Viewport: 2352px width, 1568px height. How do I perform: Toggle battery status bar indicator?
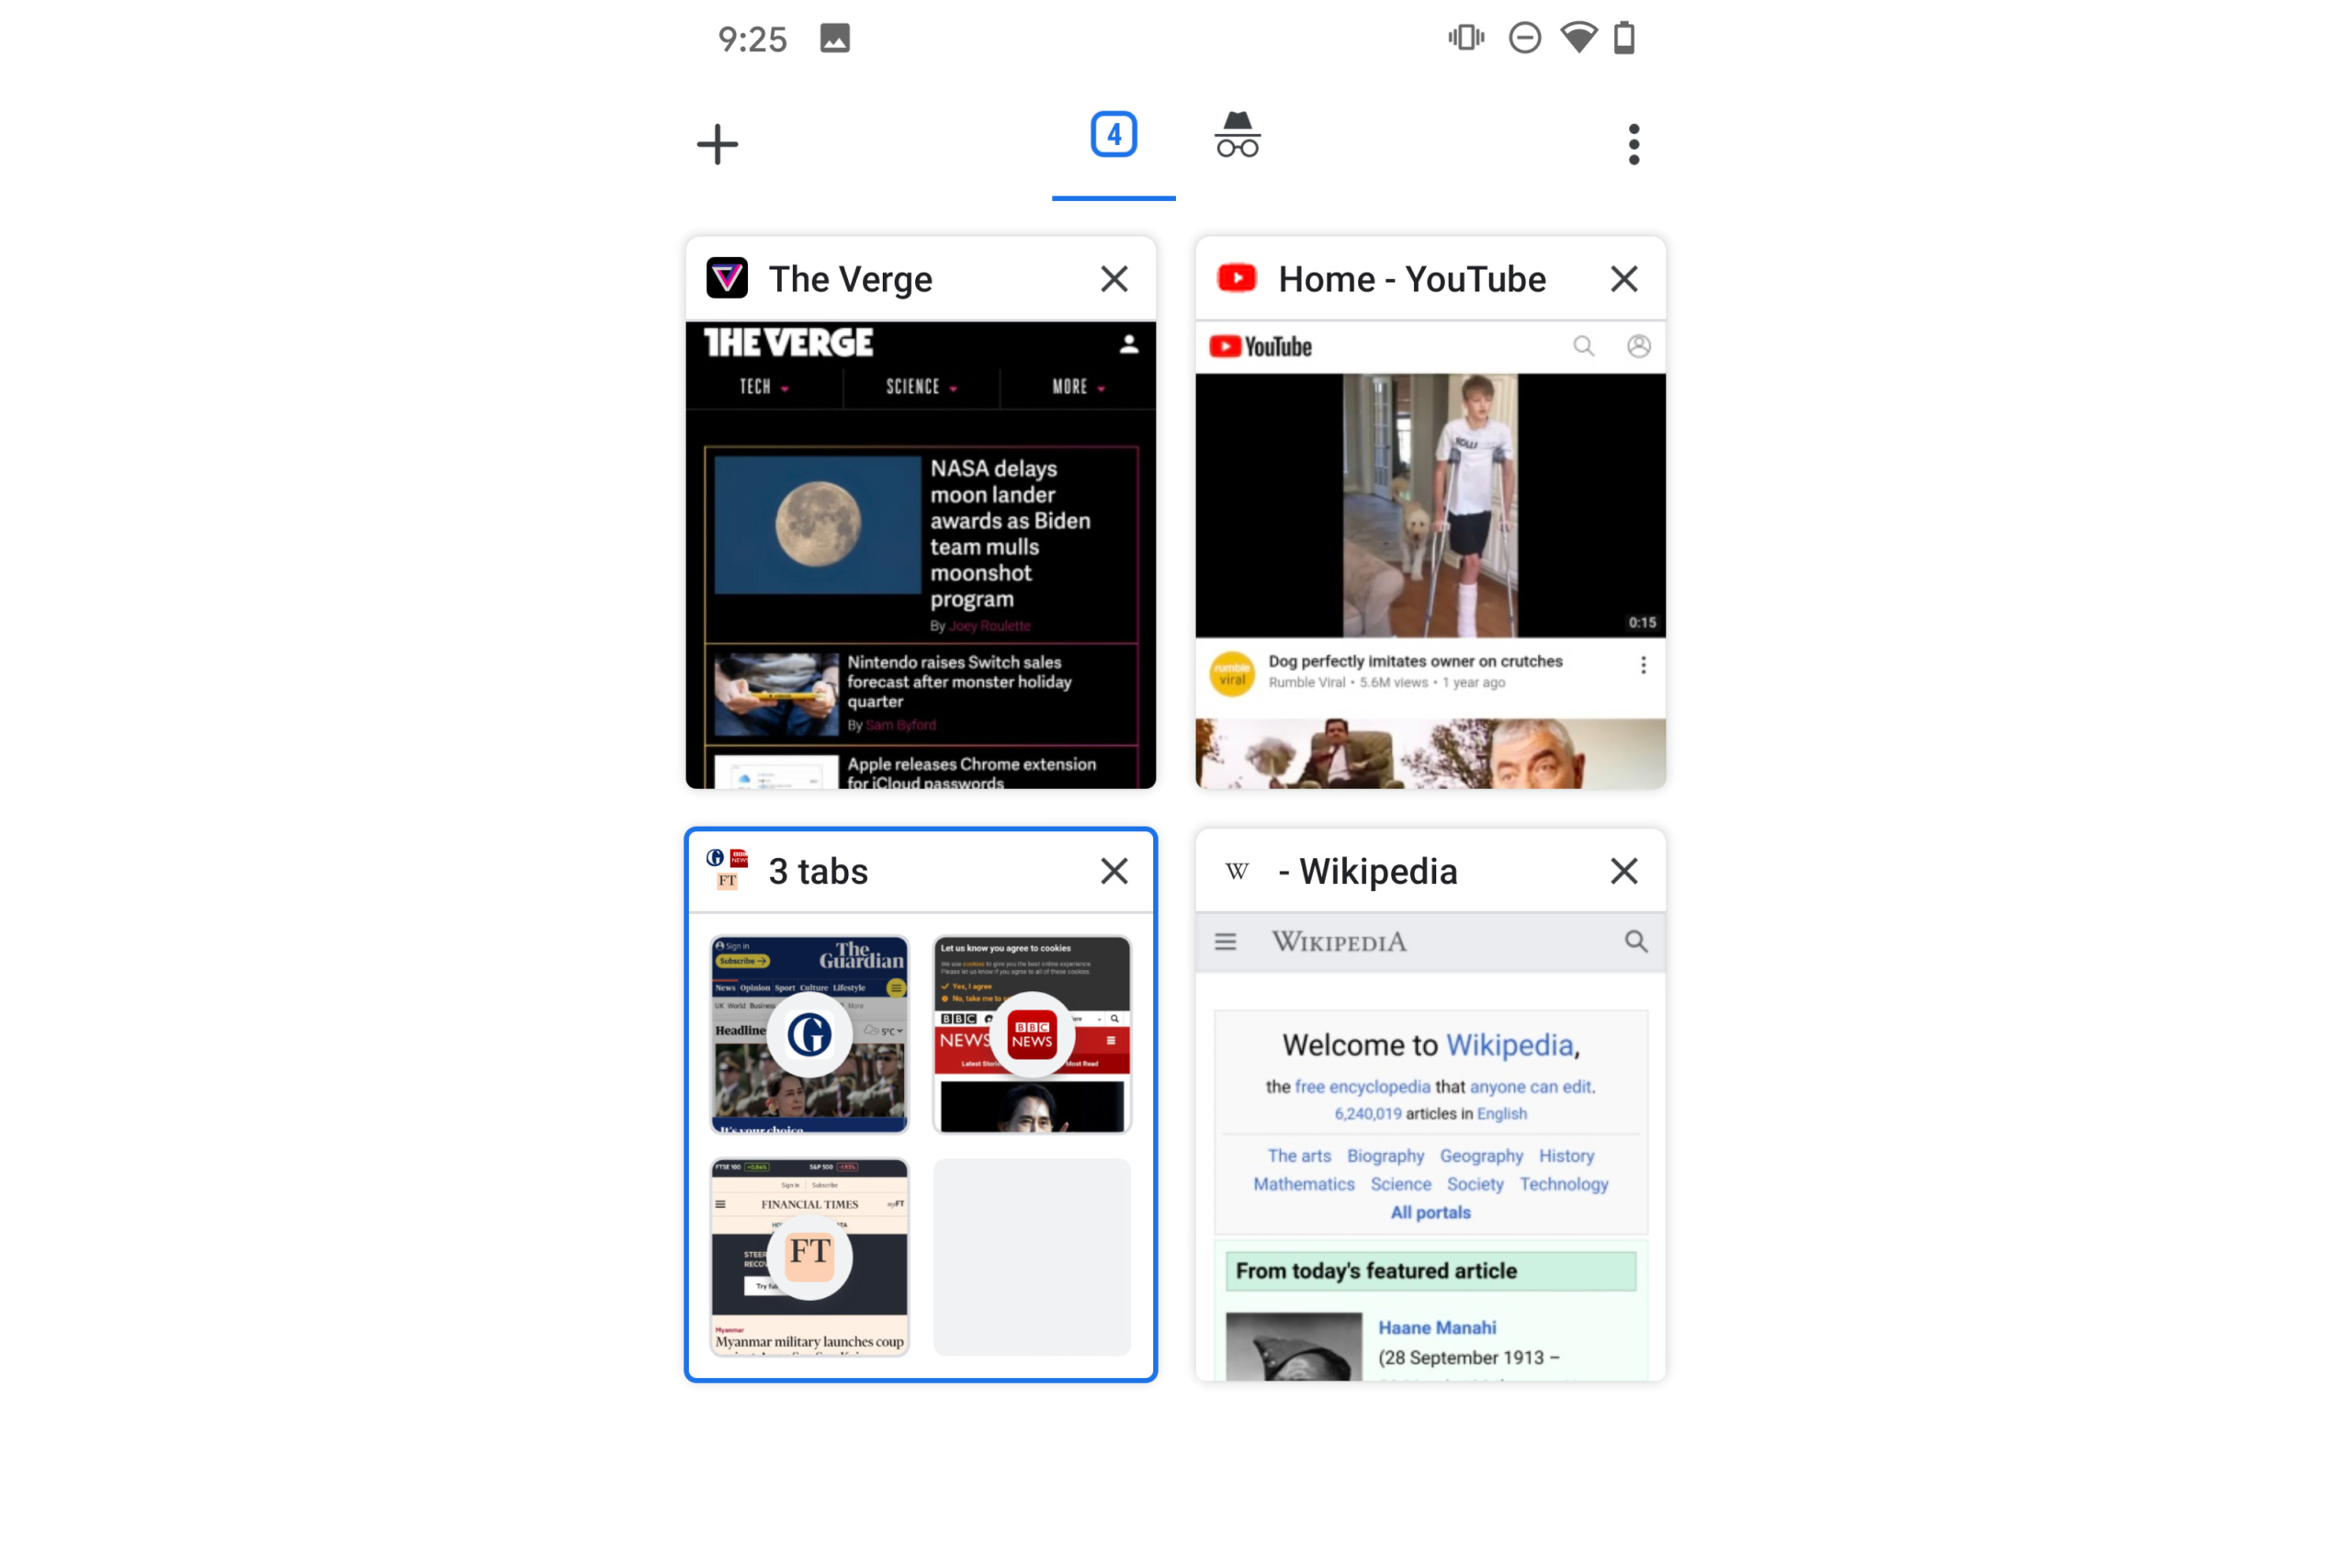click(1617, 39)
